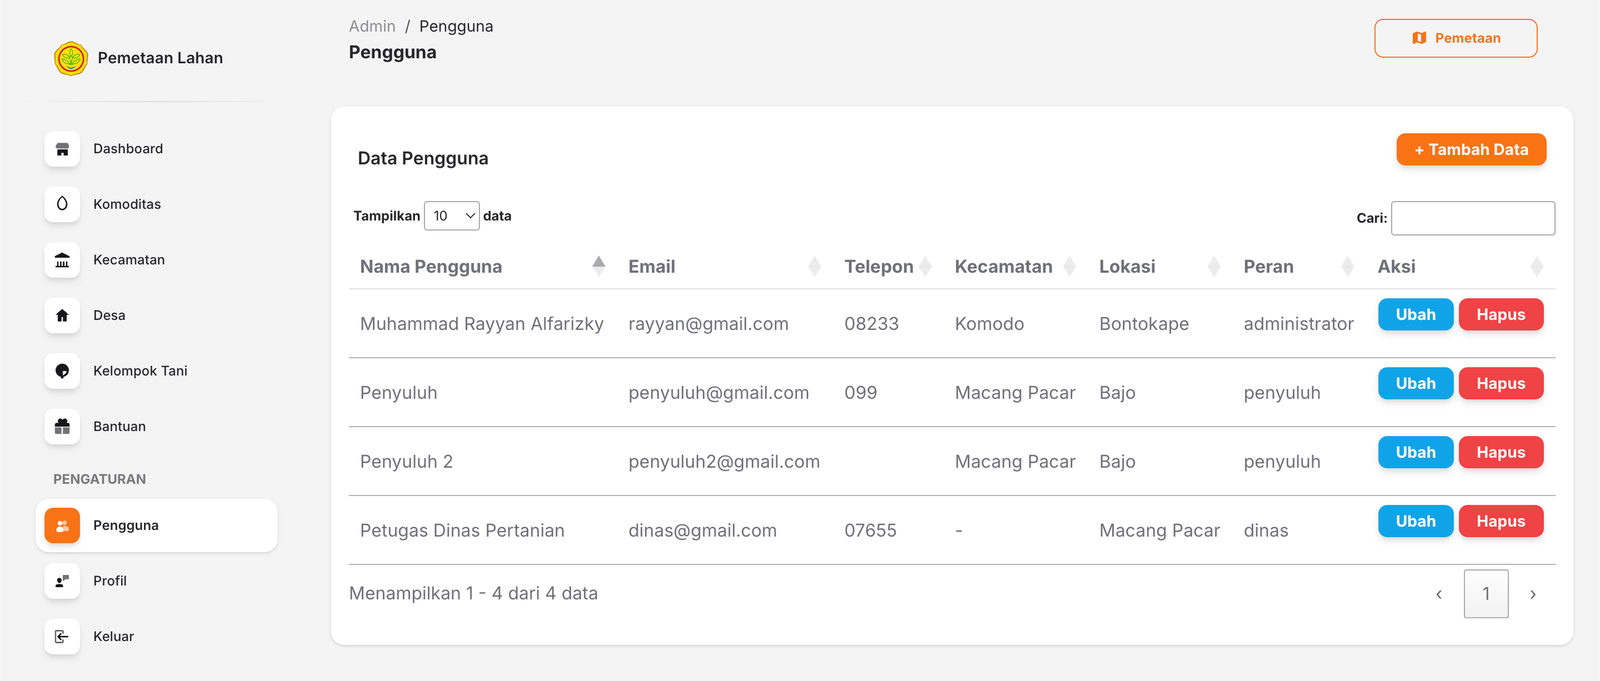Click the Desa home icon
This screenshot has width=1600, height=681.
[x=62, y=315]
